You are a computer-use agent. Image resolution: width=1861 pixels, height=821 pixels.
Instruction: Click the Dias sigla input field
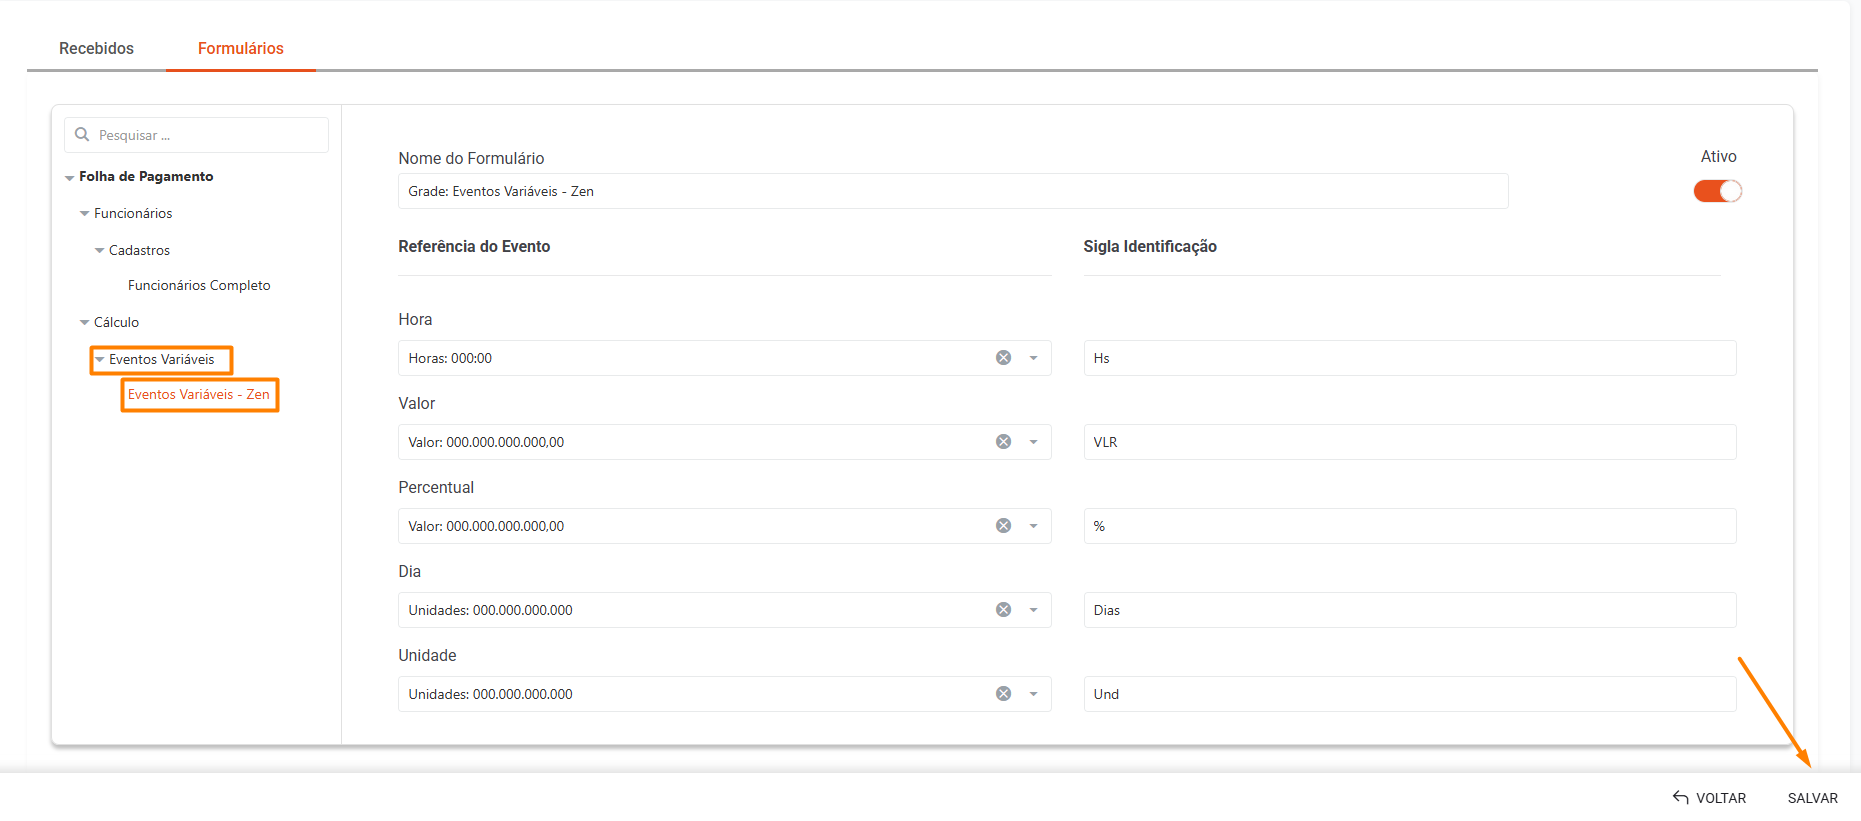1409,610
